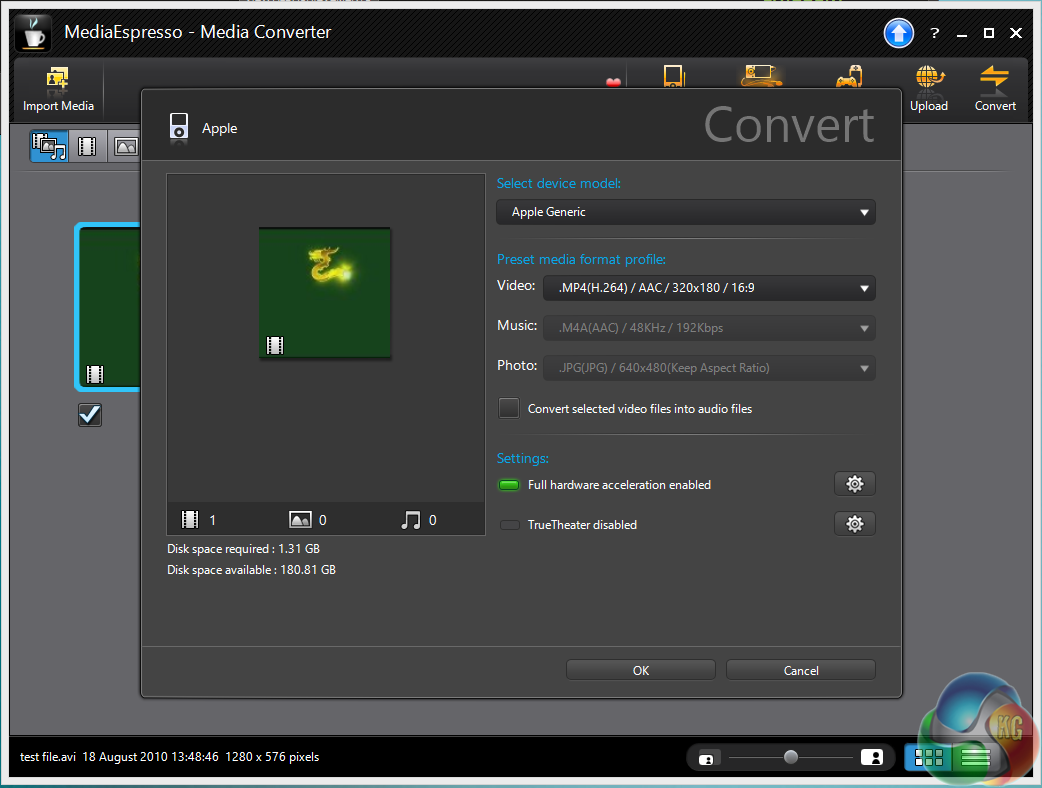Click the thumbnail size slider handle
This screenshot has width=1042, height=788.
pyautogui.click(x=791, y=757)
